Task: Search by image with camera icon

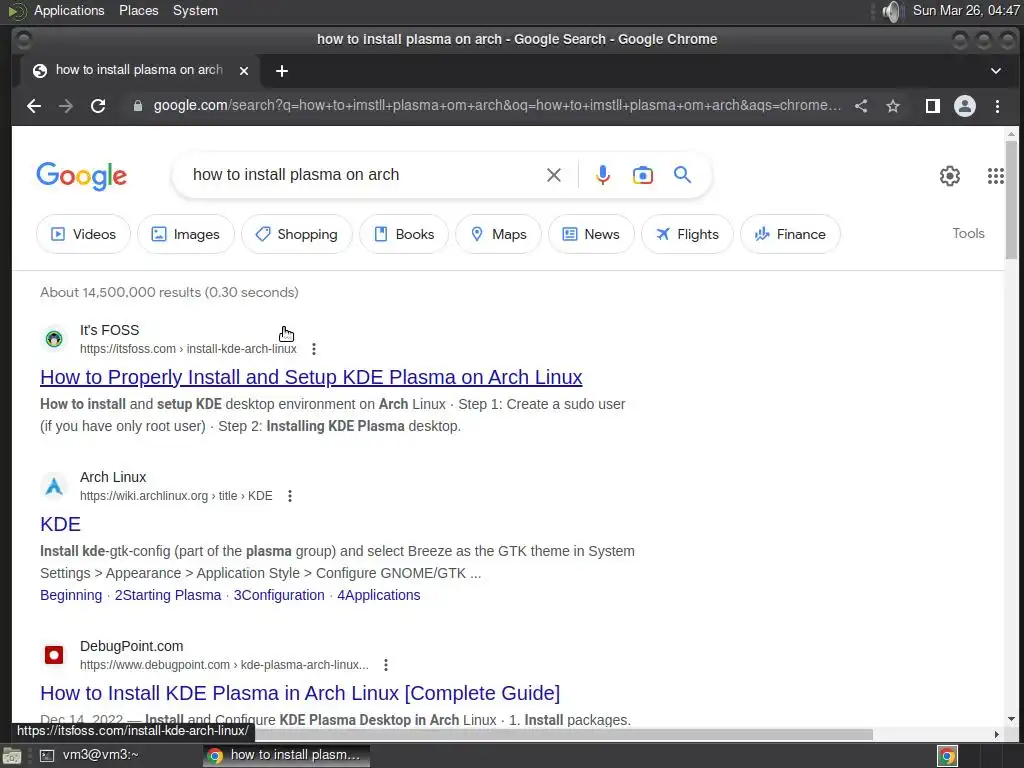Action: [x=643, y=175]
